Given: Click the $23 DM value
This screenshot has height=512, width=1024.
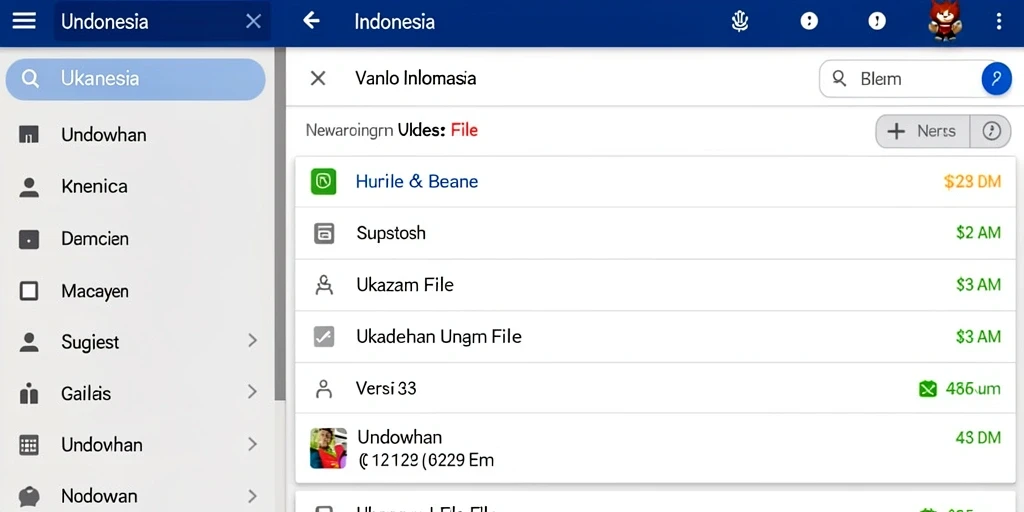Looking at the screenshot, I should pyautogui.click(x=972, y=182).
